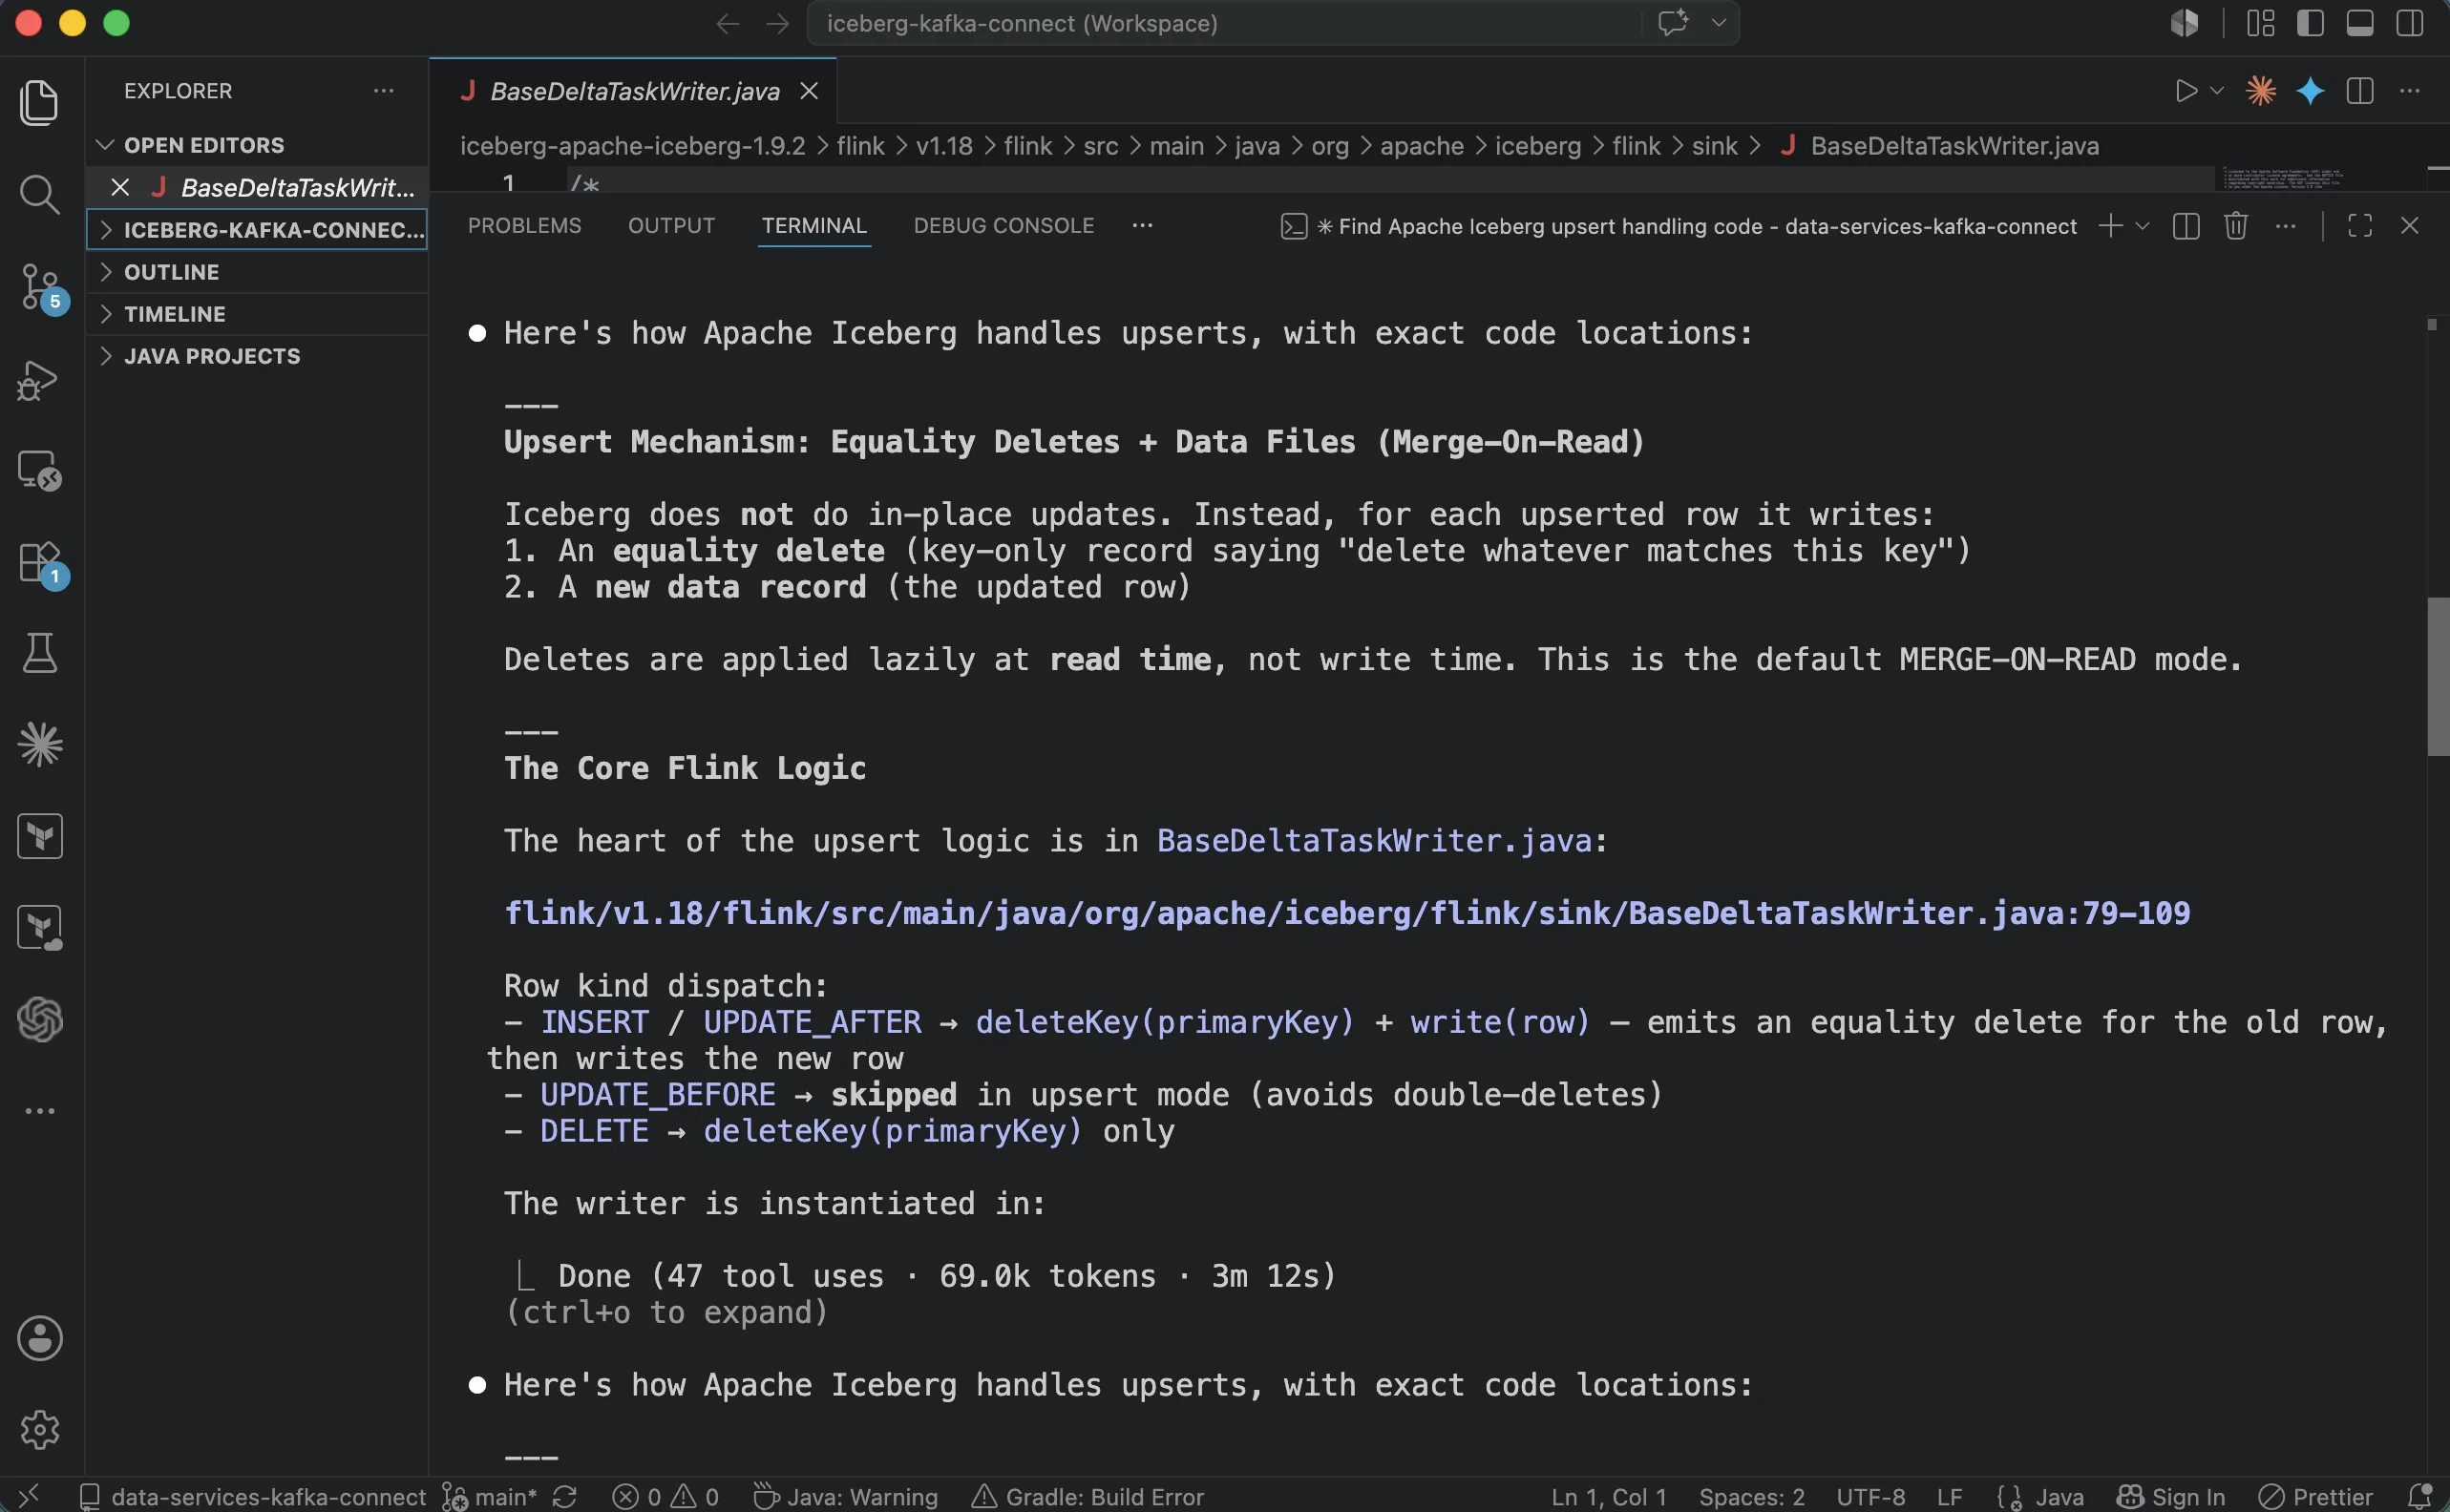
Task: Click Java: Warning status item
Action: point(845,1497)
